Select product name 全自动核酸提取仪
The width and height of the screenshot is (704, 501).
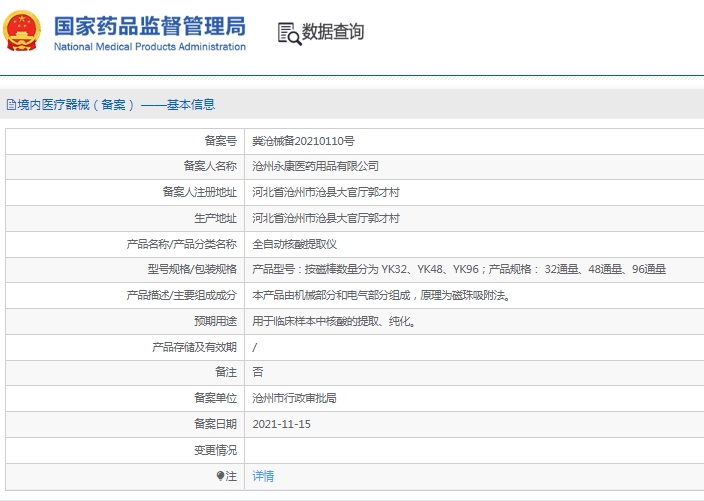coord(295,244)
